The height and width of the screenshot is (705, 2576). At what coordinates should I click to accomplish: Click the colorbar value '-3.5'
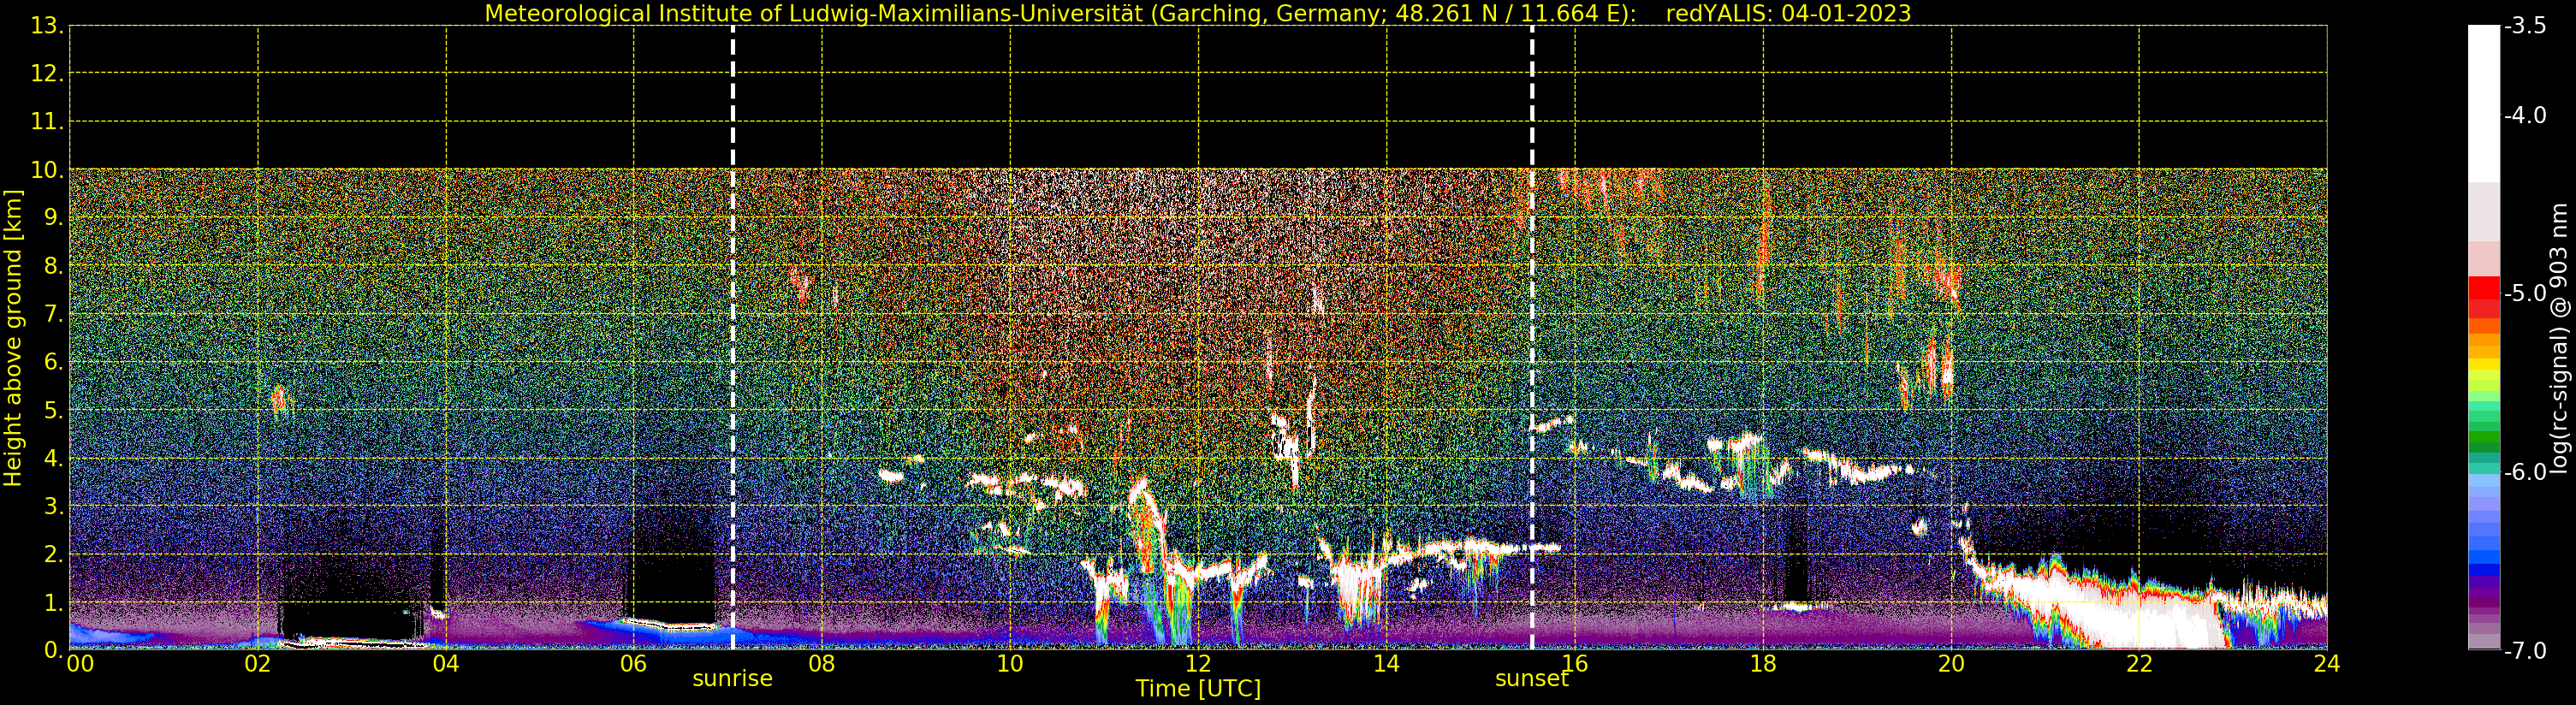2525,26
